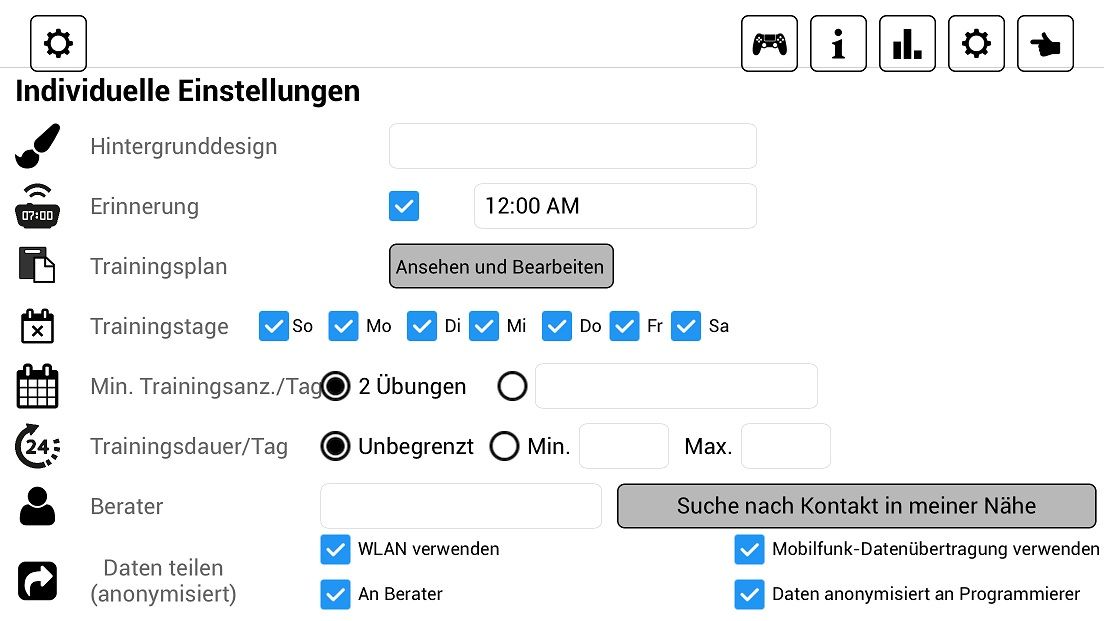
Task: Disable the Erinnerung checkbox
Action: [404, 206]
